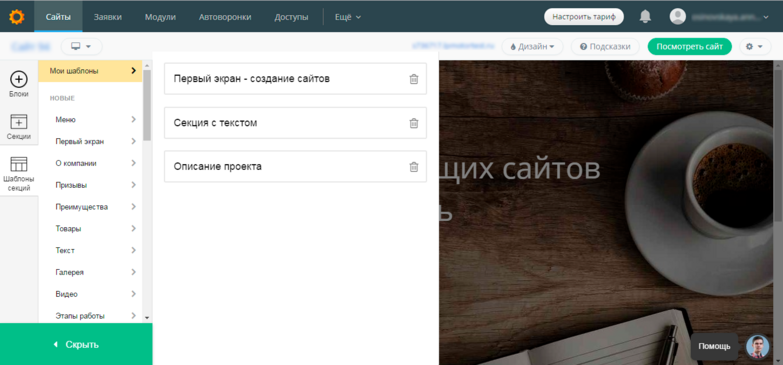The width and height of the screenshot is (783, 365).
Task: Click the Настроить тариф button
Action: [584, 16]
